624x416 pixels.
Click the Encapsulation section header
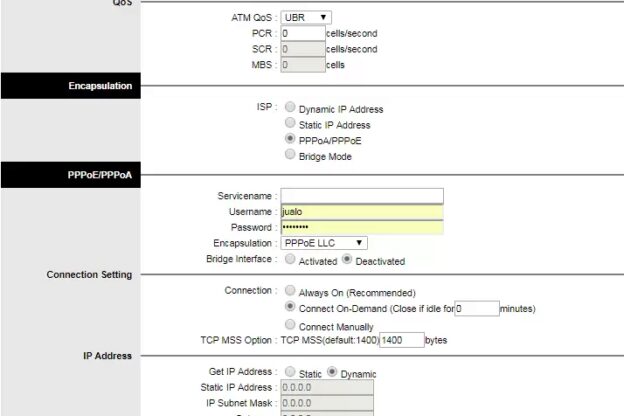click(x=71, y=86)
